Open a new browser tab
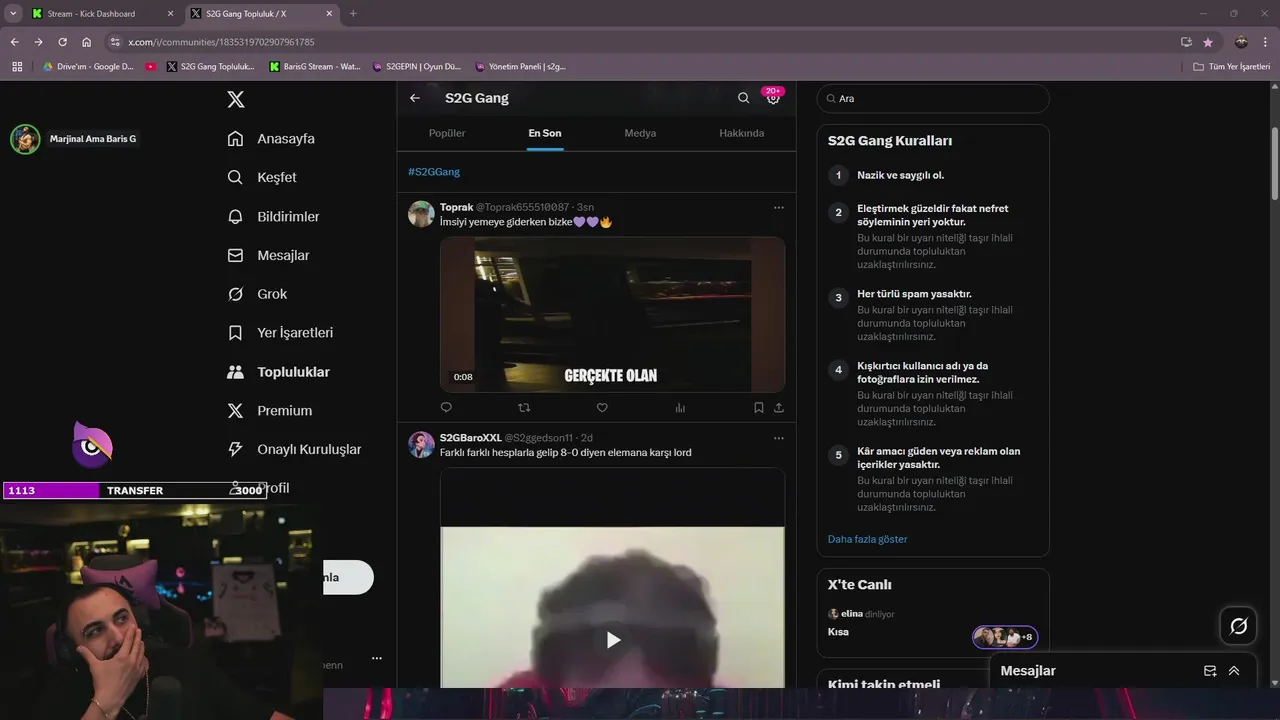The image size is (1280, 720). (x=353, y=14)
